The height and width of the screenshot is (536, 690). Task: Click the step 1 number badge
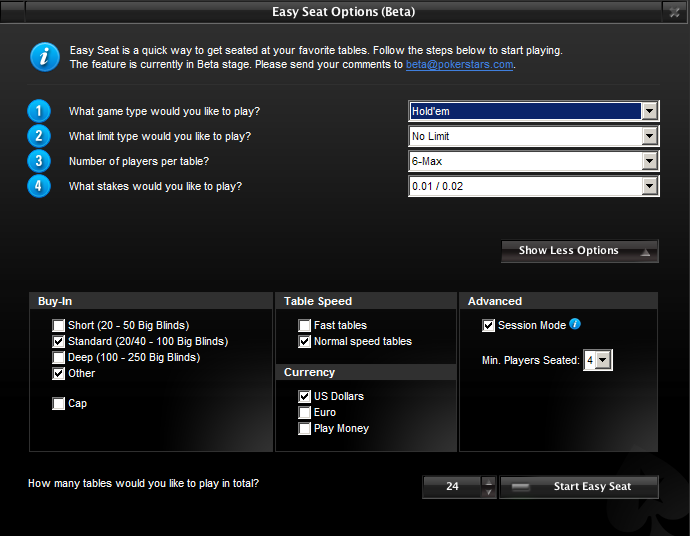coord(38,111)
